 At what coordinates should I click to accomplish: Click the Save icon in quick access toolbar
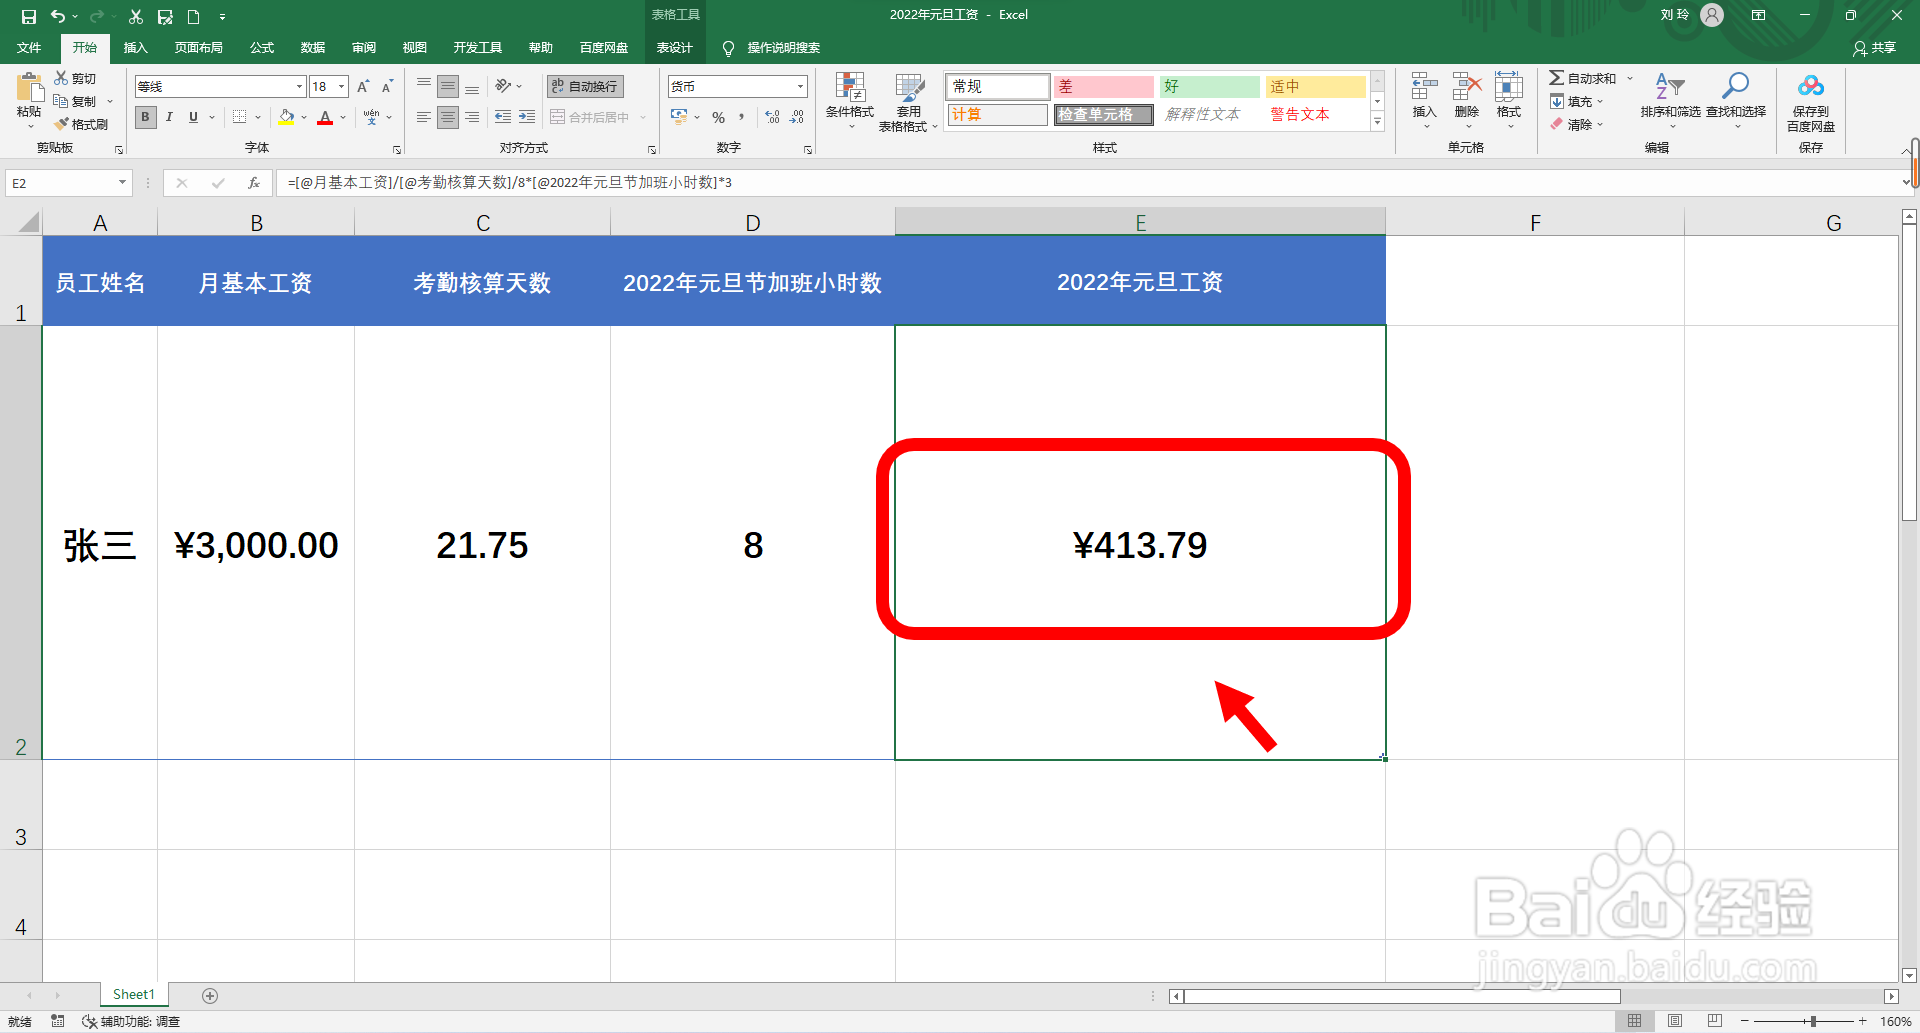(28, 16)
